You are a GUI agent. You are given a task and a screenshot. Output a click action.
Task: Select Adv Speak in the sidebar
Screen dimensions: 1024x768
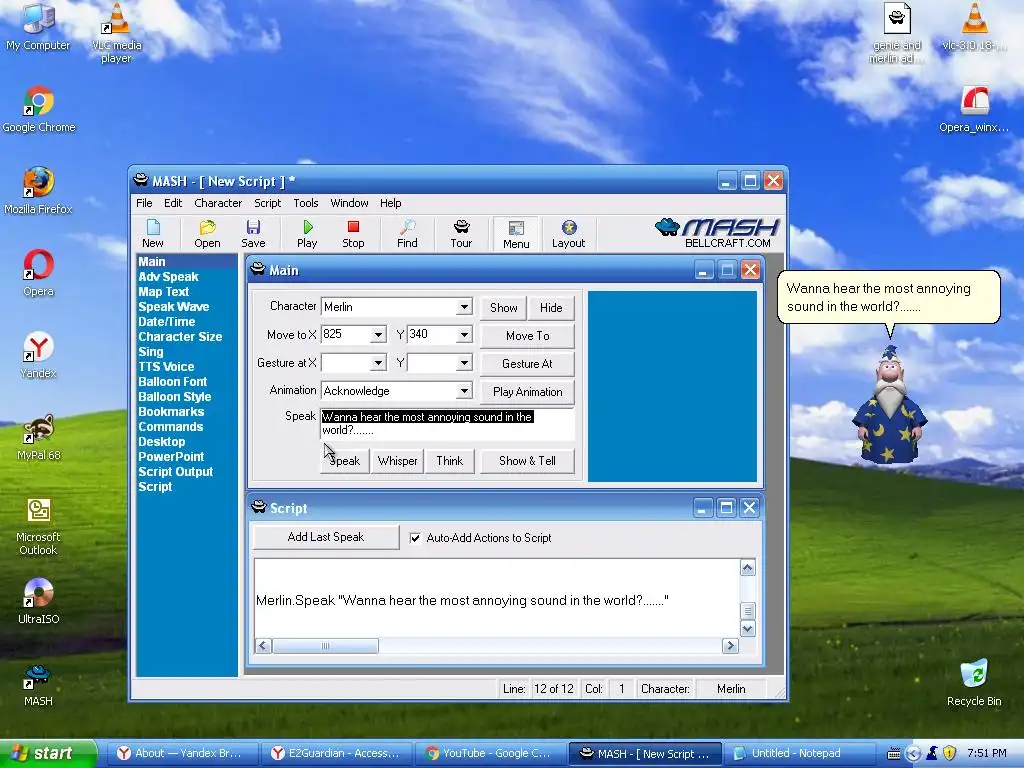point(168,277)
